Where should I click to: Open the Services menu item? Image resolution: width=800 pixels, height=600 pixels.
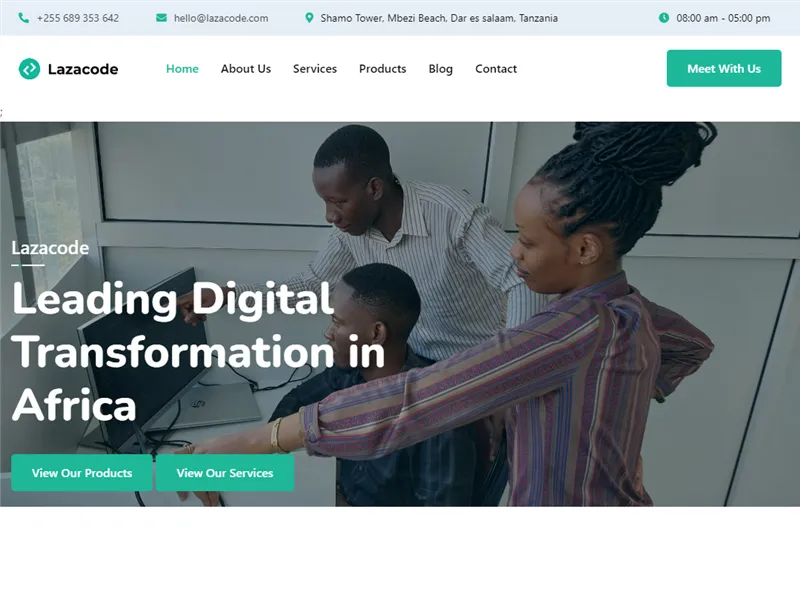315,69
